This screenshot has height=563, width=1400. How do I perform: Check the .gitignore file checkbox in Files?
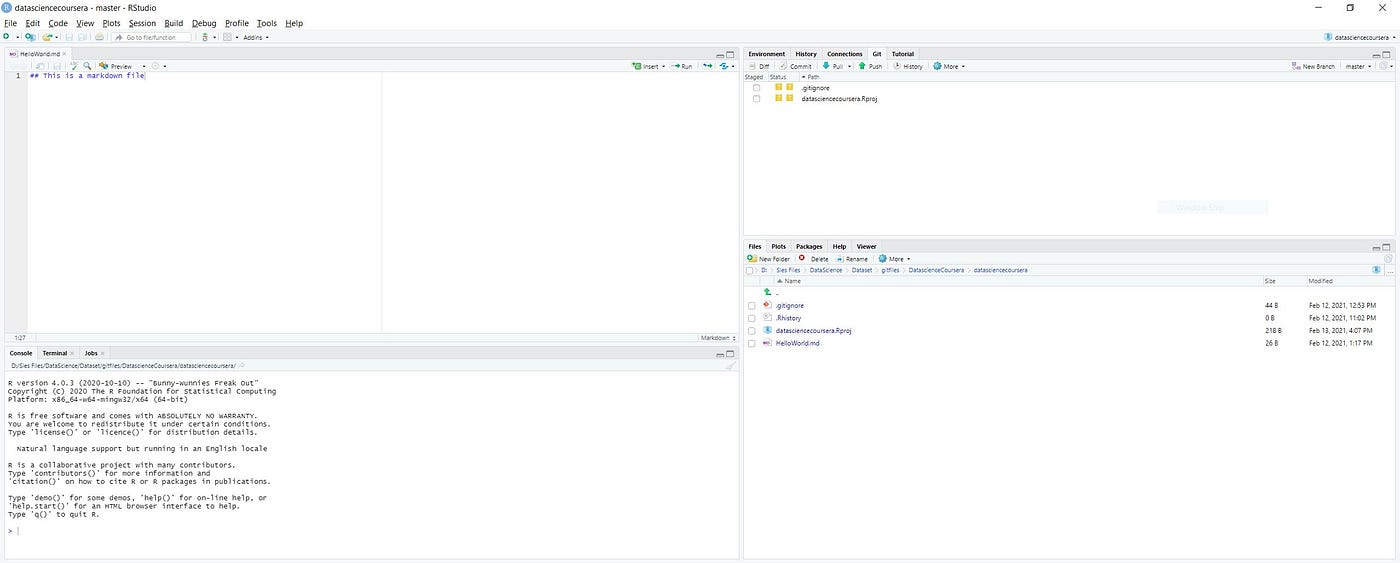pyautogui.click(x=751, y=306)
